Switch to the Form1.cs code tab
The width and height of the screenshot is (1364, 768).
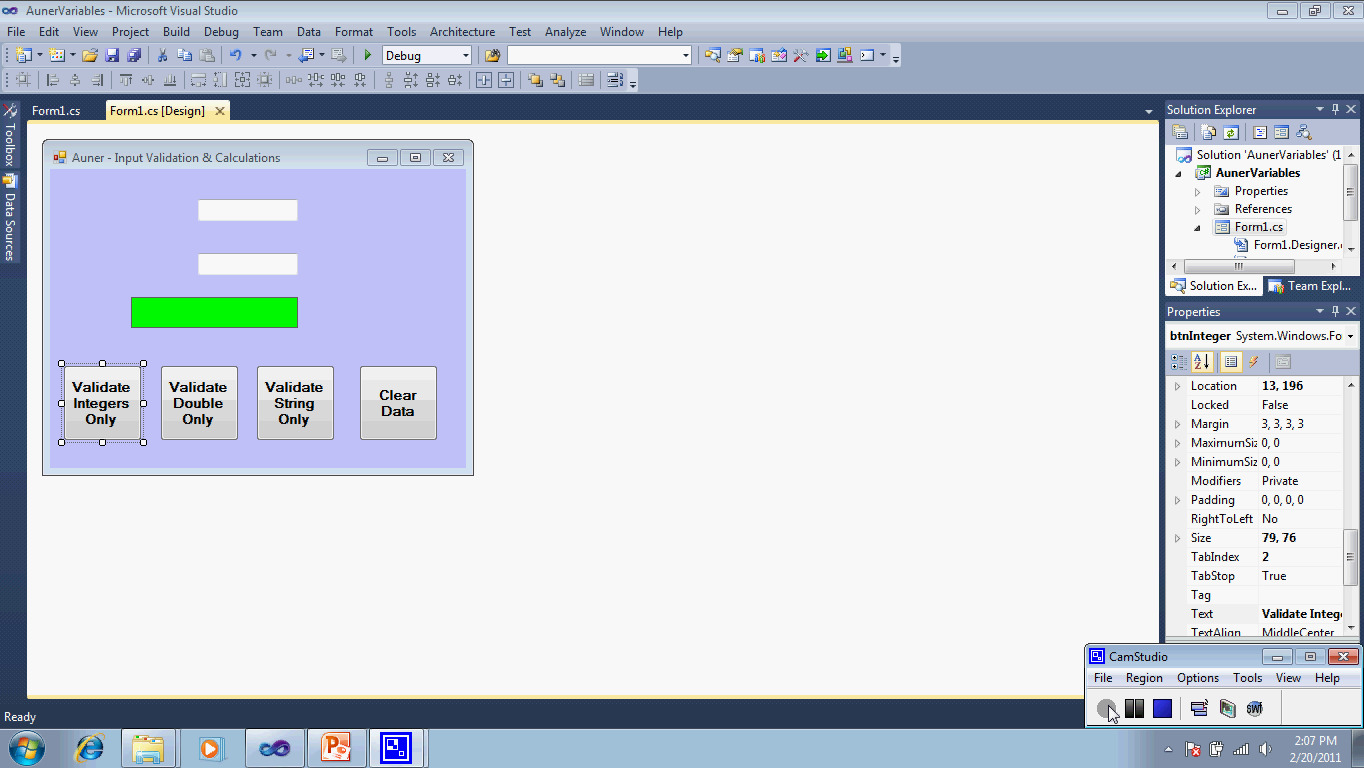[x=56, y=111]
